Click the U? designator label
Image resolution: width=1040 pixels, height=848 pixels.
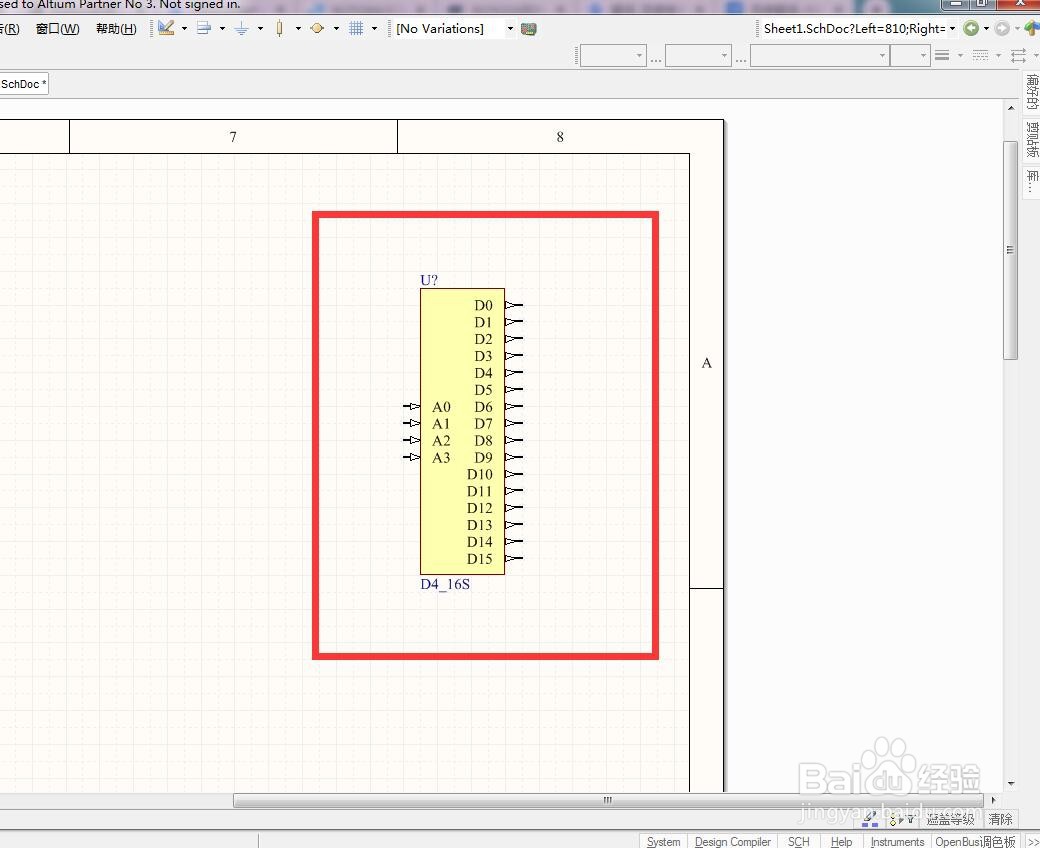click(429, 280)
